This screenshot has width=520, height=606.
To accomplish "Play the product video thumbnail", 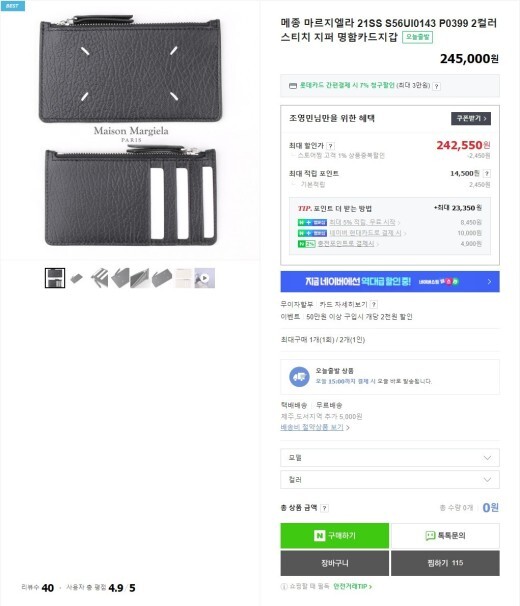I will [x=205, y=278].
